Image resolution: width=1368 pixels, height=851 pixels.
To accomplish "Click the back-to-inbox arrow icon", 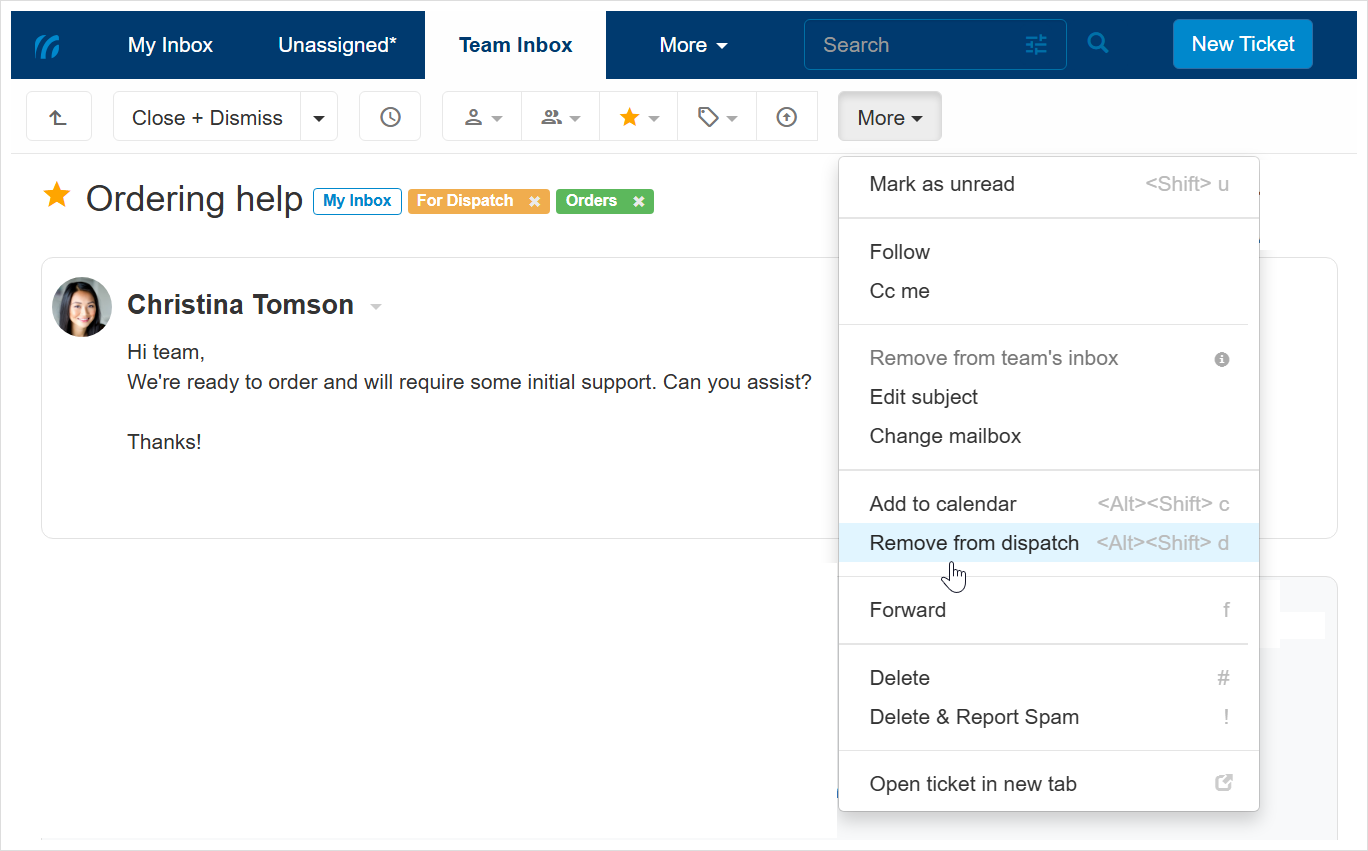I will (58, 116).
